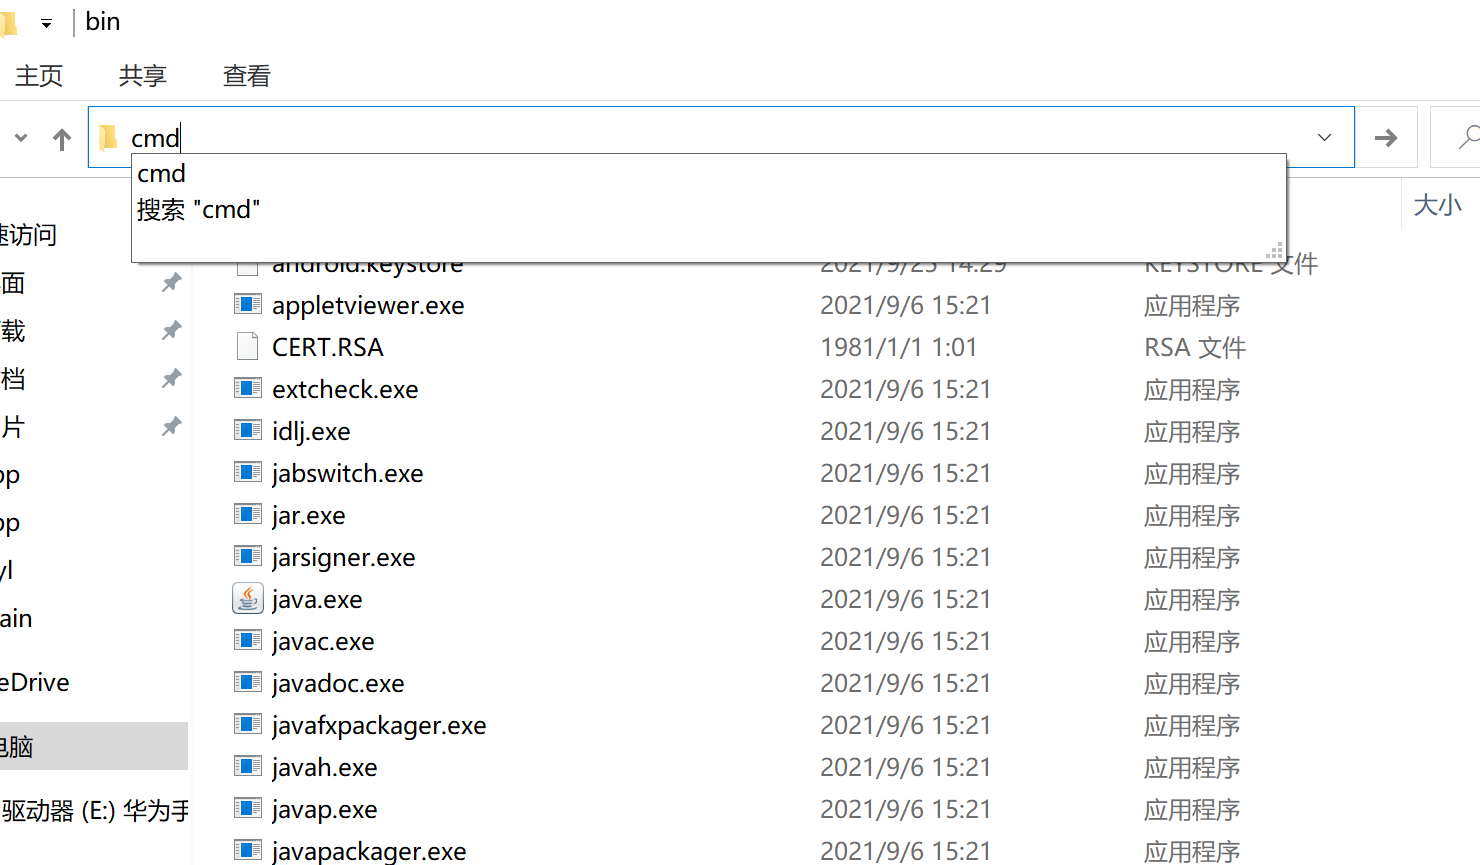
Task: Select the OneDrive item in navigation pane
Action: tap(35, 683)
